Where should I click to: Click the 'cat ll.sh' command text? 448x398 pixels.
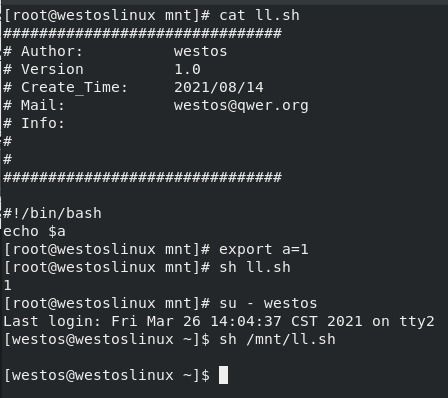[259, 15]
